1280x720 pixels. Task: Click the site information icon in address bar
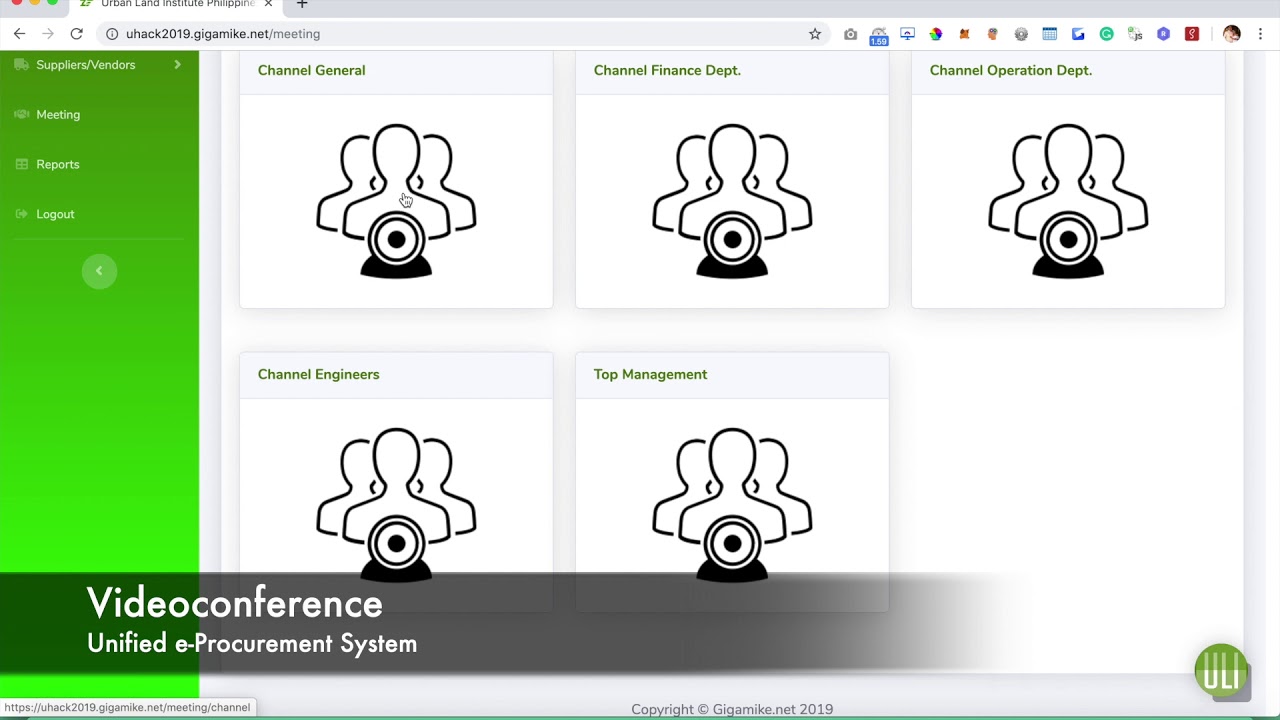point(112,34)
